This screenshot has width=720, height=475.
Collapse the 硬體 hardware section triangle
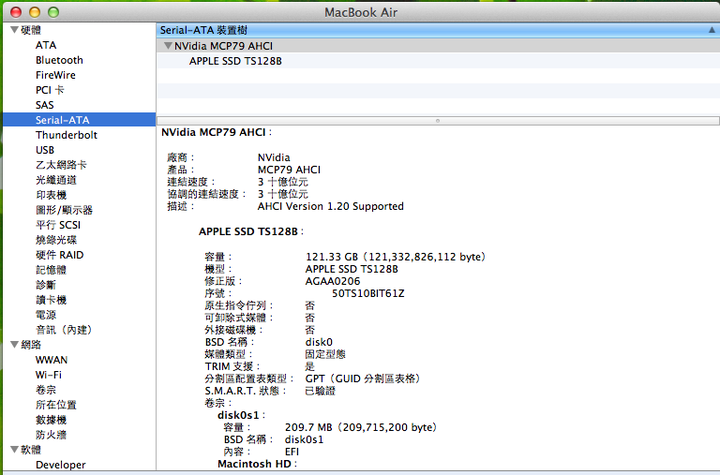(14, 30)
